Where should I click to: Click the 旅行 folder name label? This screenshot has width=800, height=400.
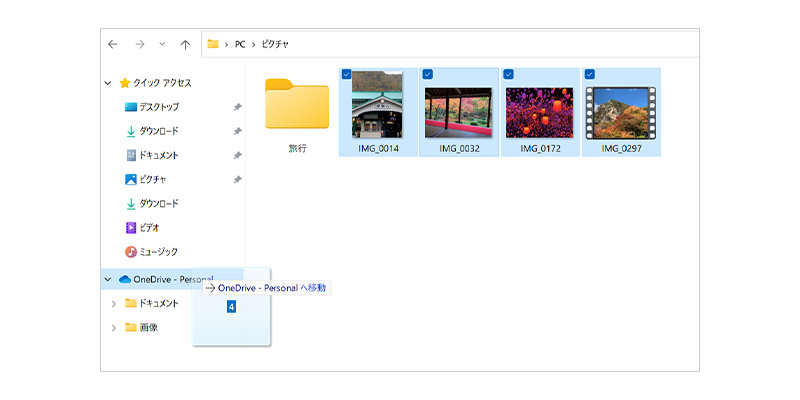pos(297,148)
